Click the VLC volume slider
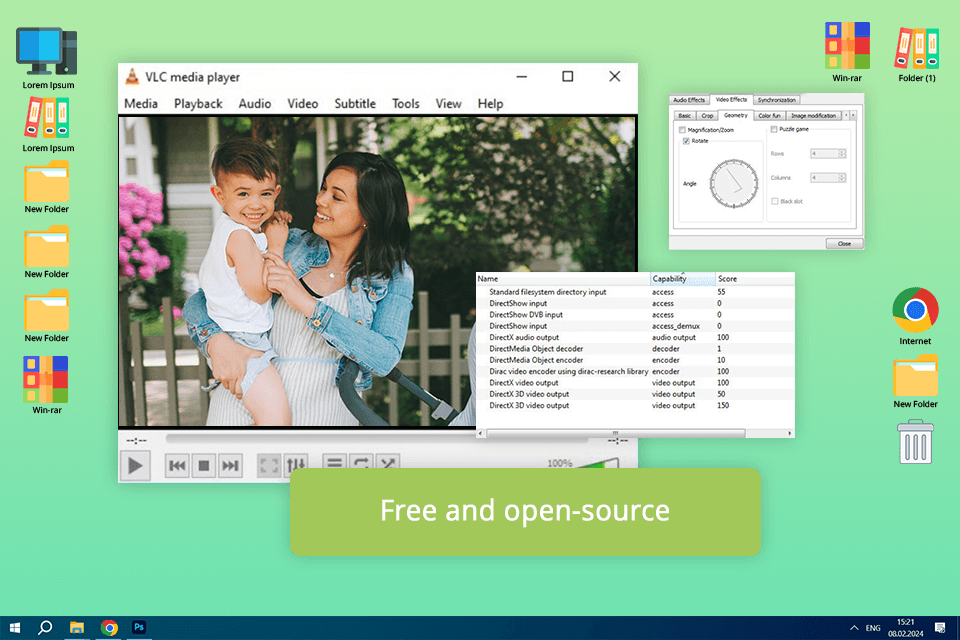The width and height of the screenshot is (960, 640). [x=597, y=464]
